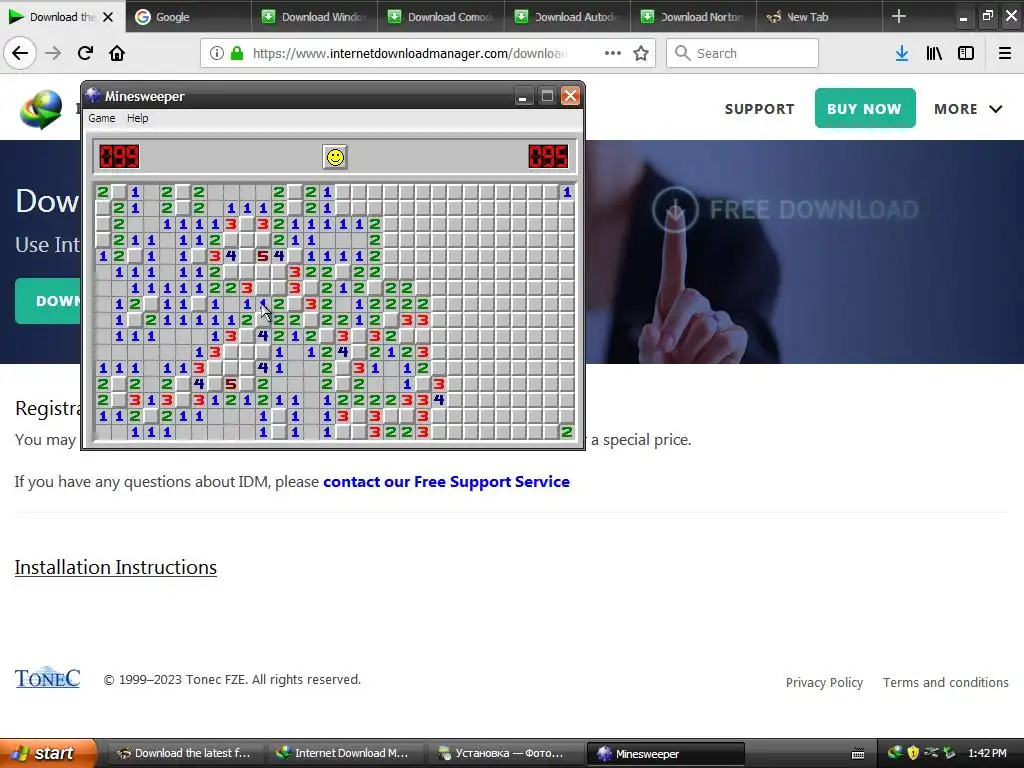The height and width of the screenshot is (768, 1024).
Task: Click the address bar URL text
Action: [x=410, y=54]
